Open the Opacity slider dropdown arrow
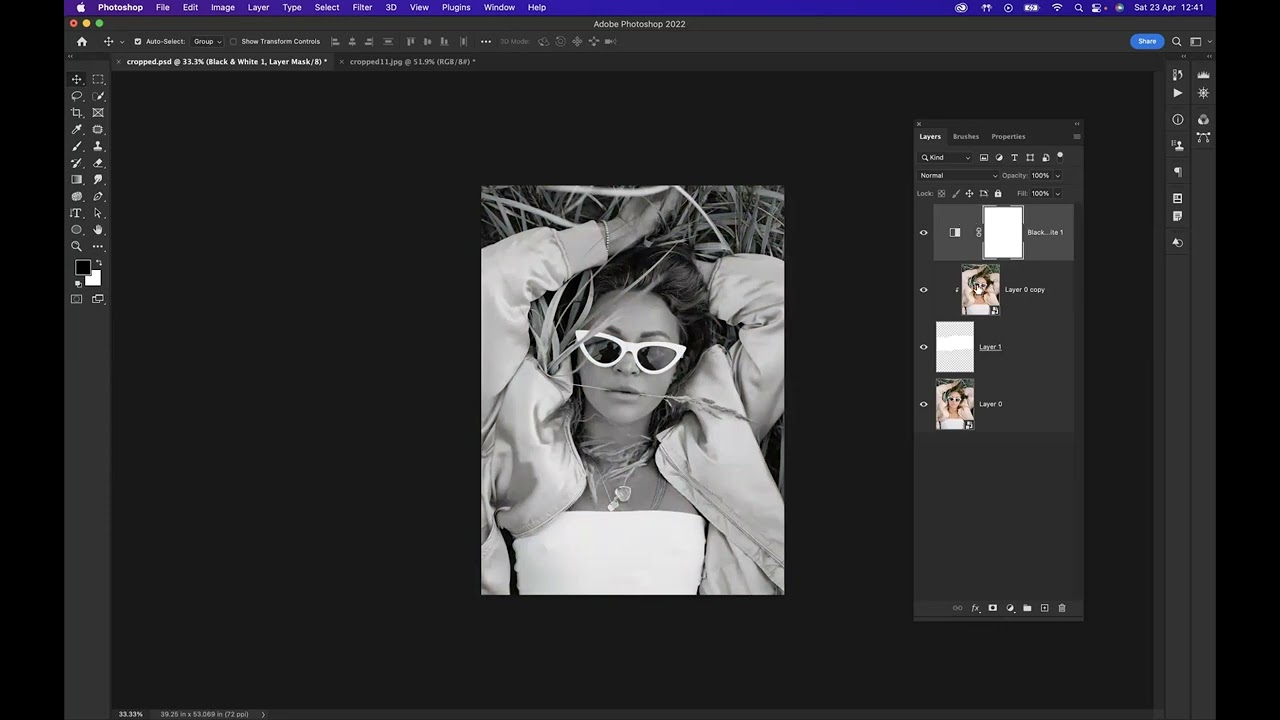1280x720 pixels. (x=1057, y=176)
